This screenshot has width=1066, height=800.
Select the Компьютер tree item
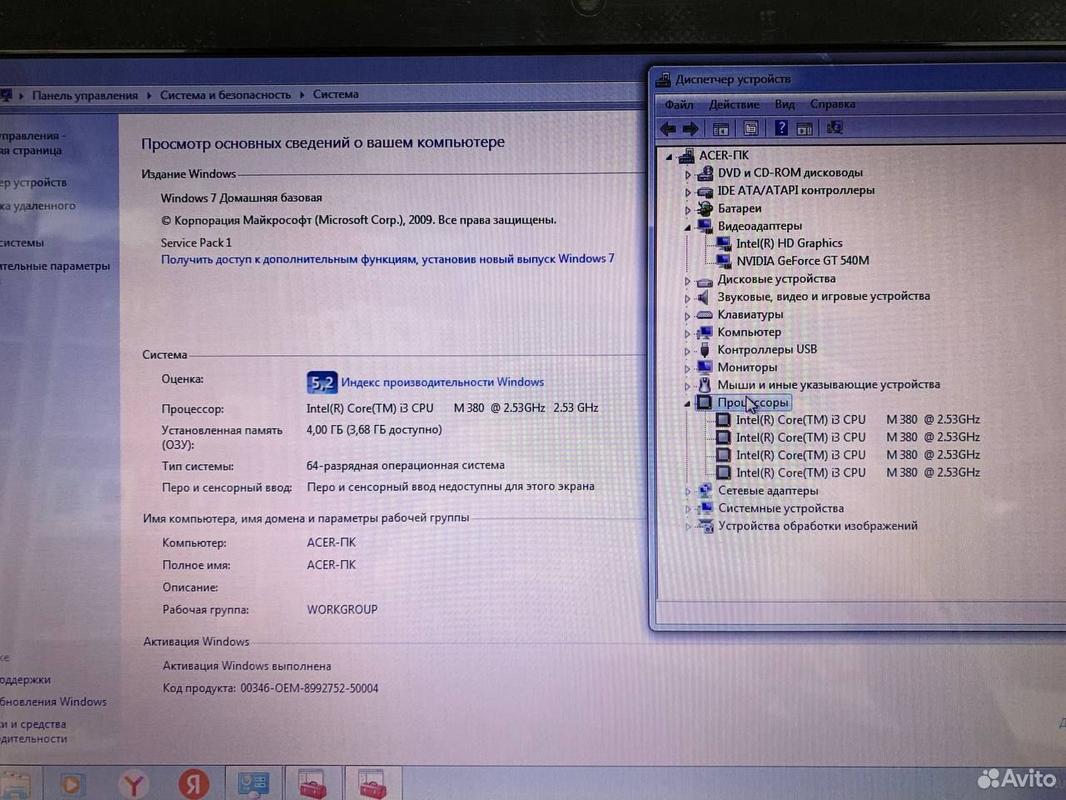(x=749, y=332)
